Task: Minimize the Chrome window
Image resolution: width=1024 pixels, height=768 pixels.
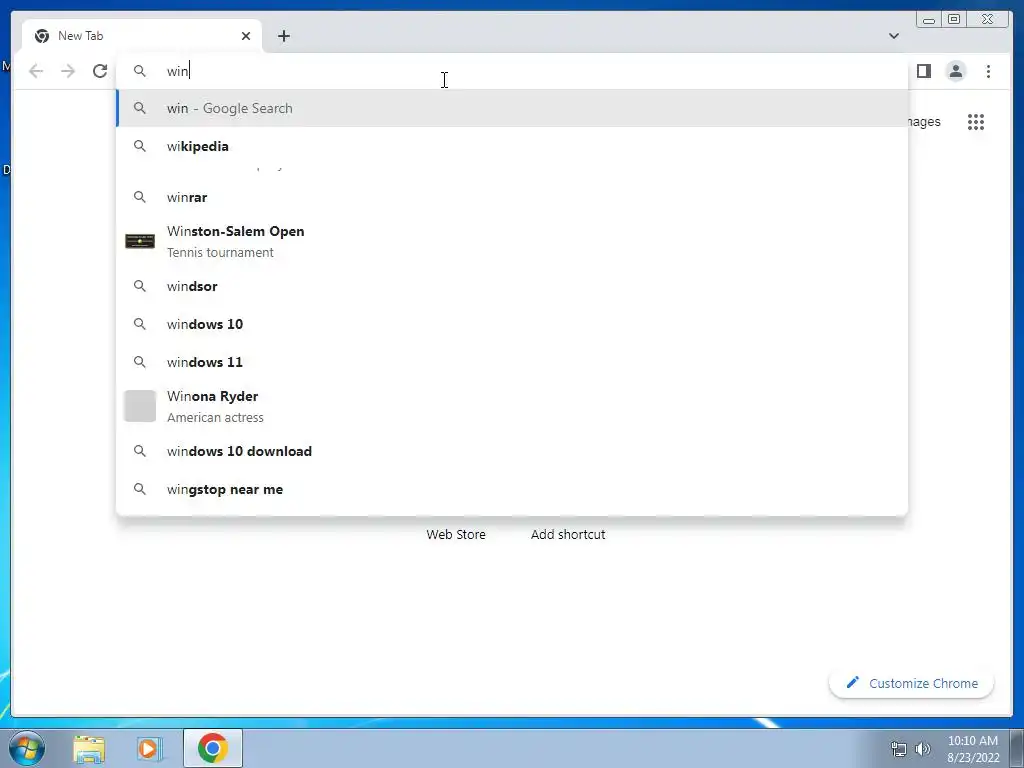Action: (x=929, y=20)
